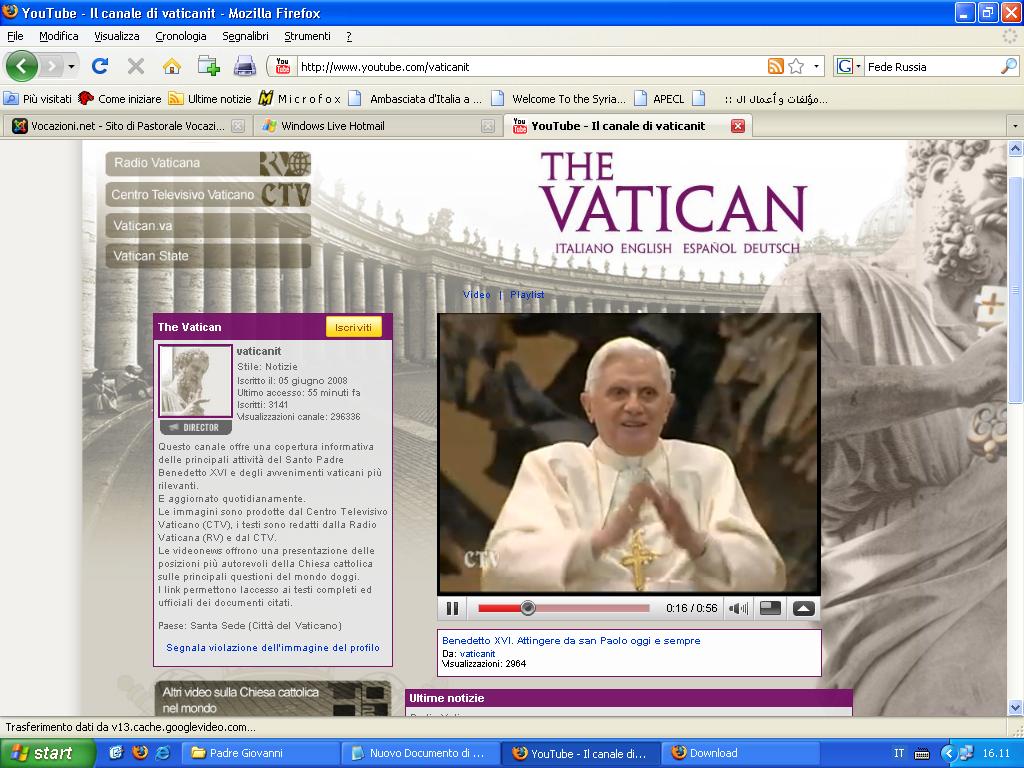Open the Welcome To the Syria bookmark
The image size is (1024, 768).
coord(558,99)
